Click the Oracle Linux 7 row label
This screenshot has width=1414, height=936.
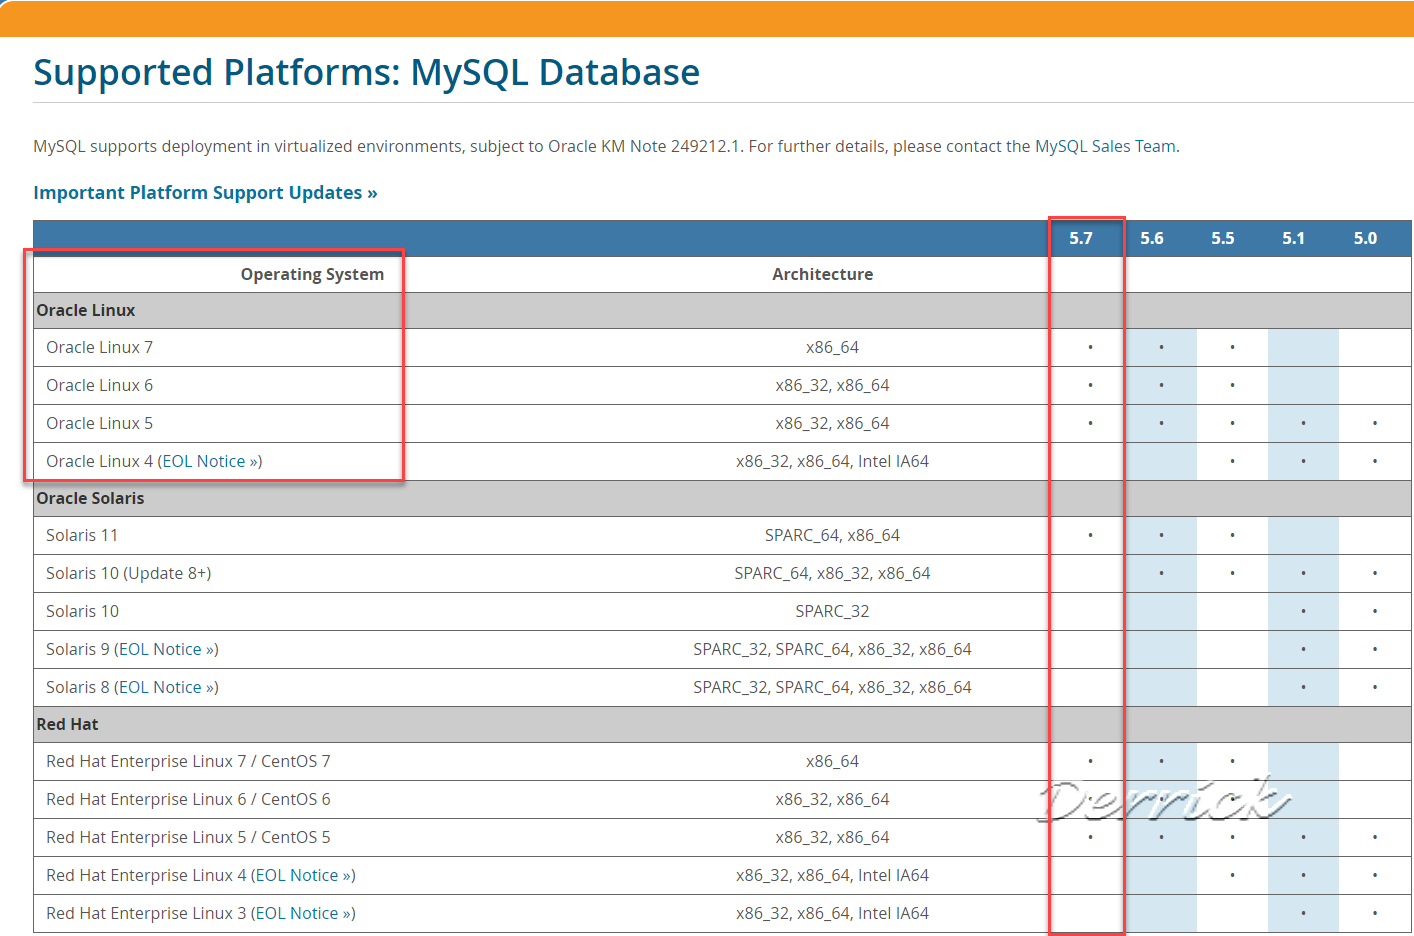[99, 347]
